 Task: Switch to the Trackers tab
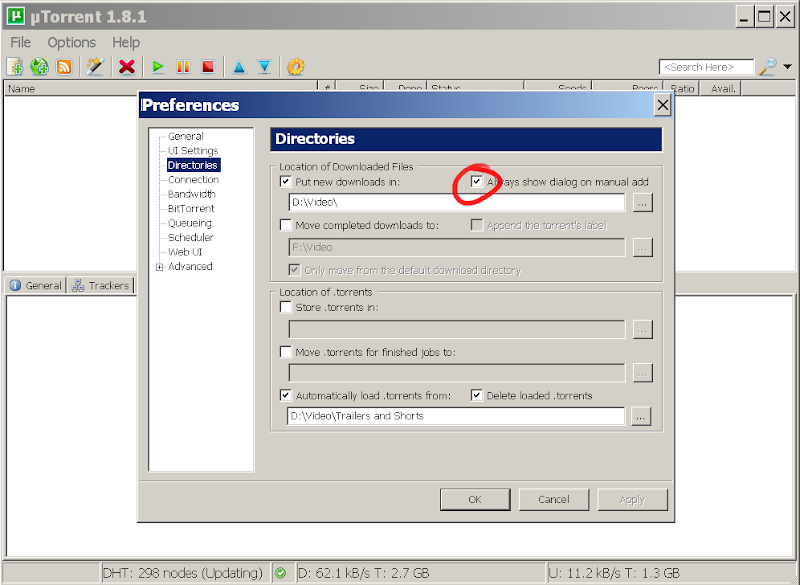click(101, 286)
